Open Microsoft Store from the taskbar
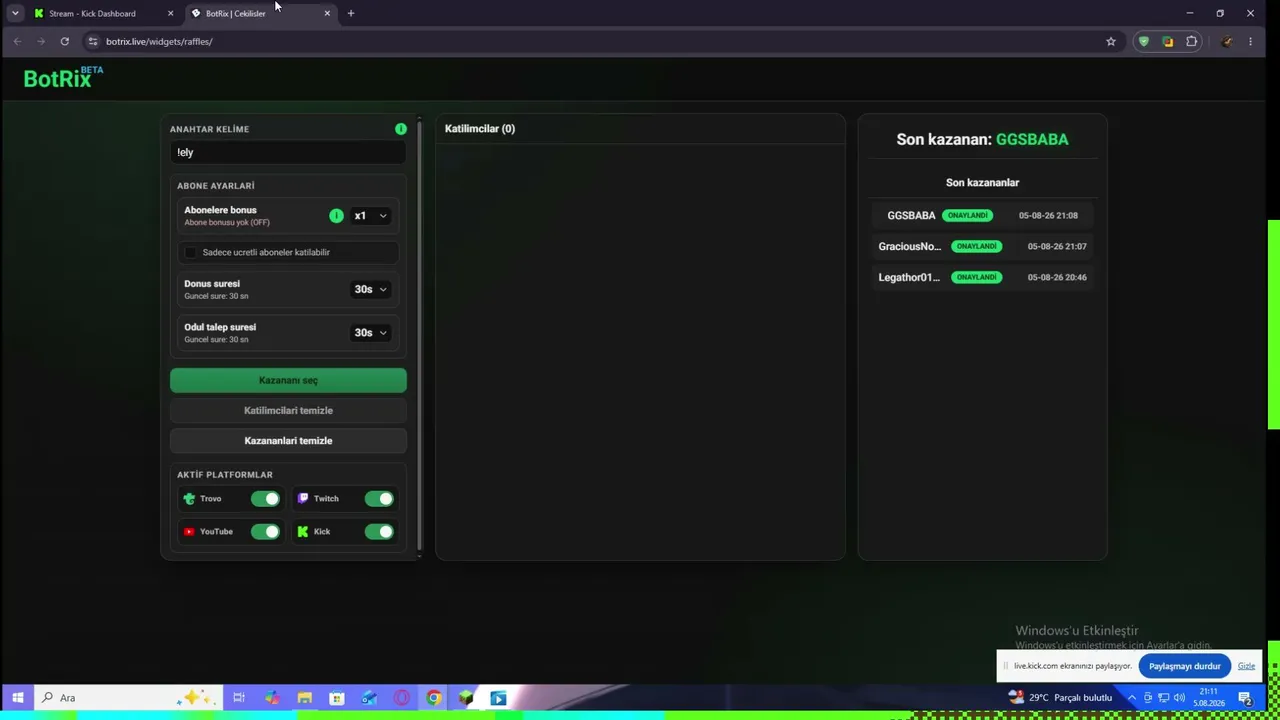This screenshot has width=1280, height=720. (x=337, y=698)
